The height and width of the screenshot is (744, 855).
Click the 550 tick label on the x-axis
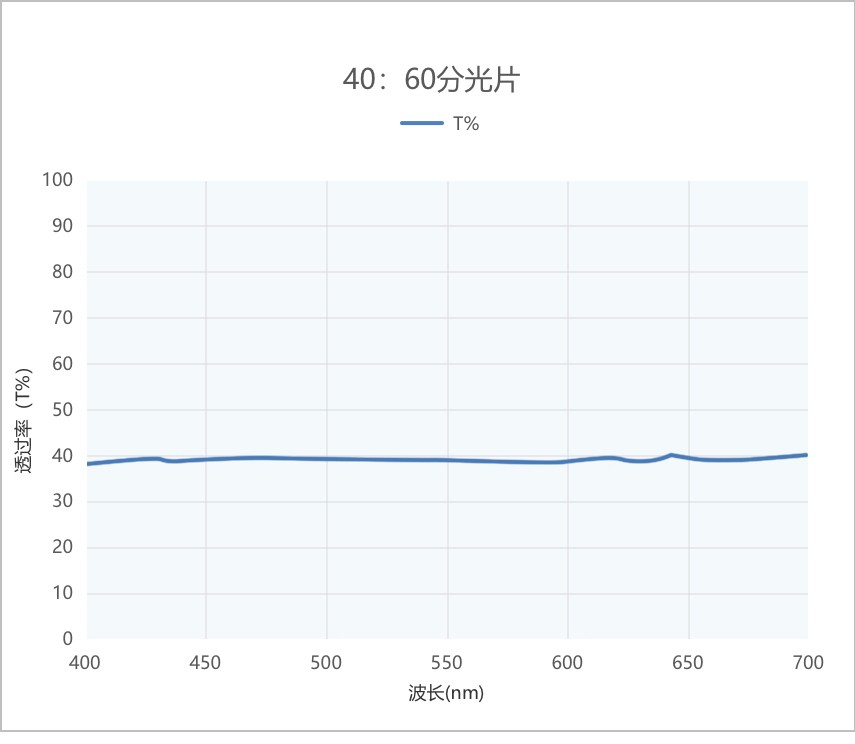(x=449, y=662)
